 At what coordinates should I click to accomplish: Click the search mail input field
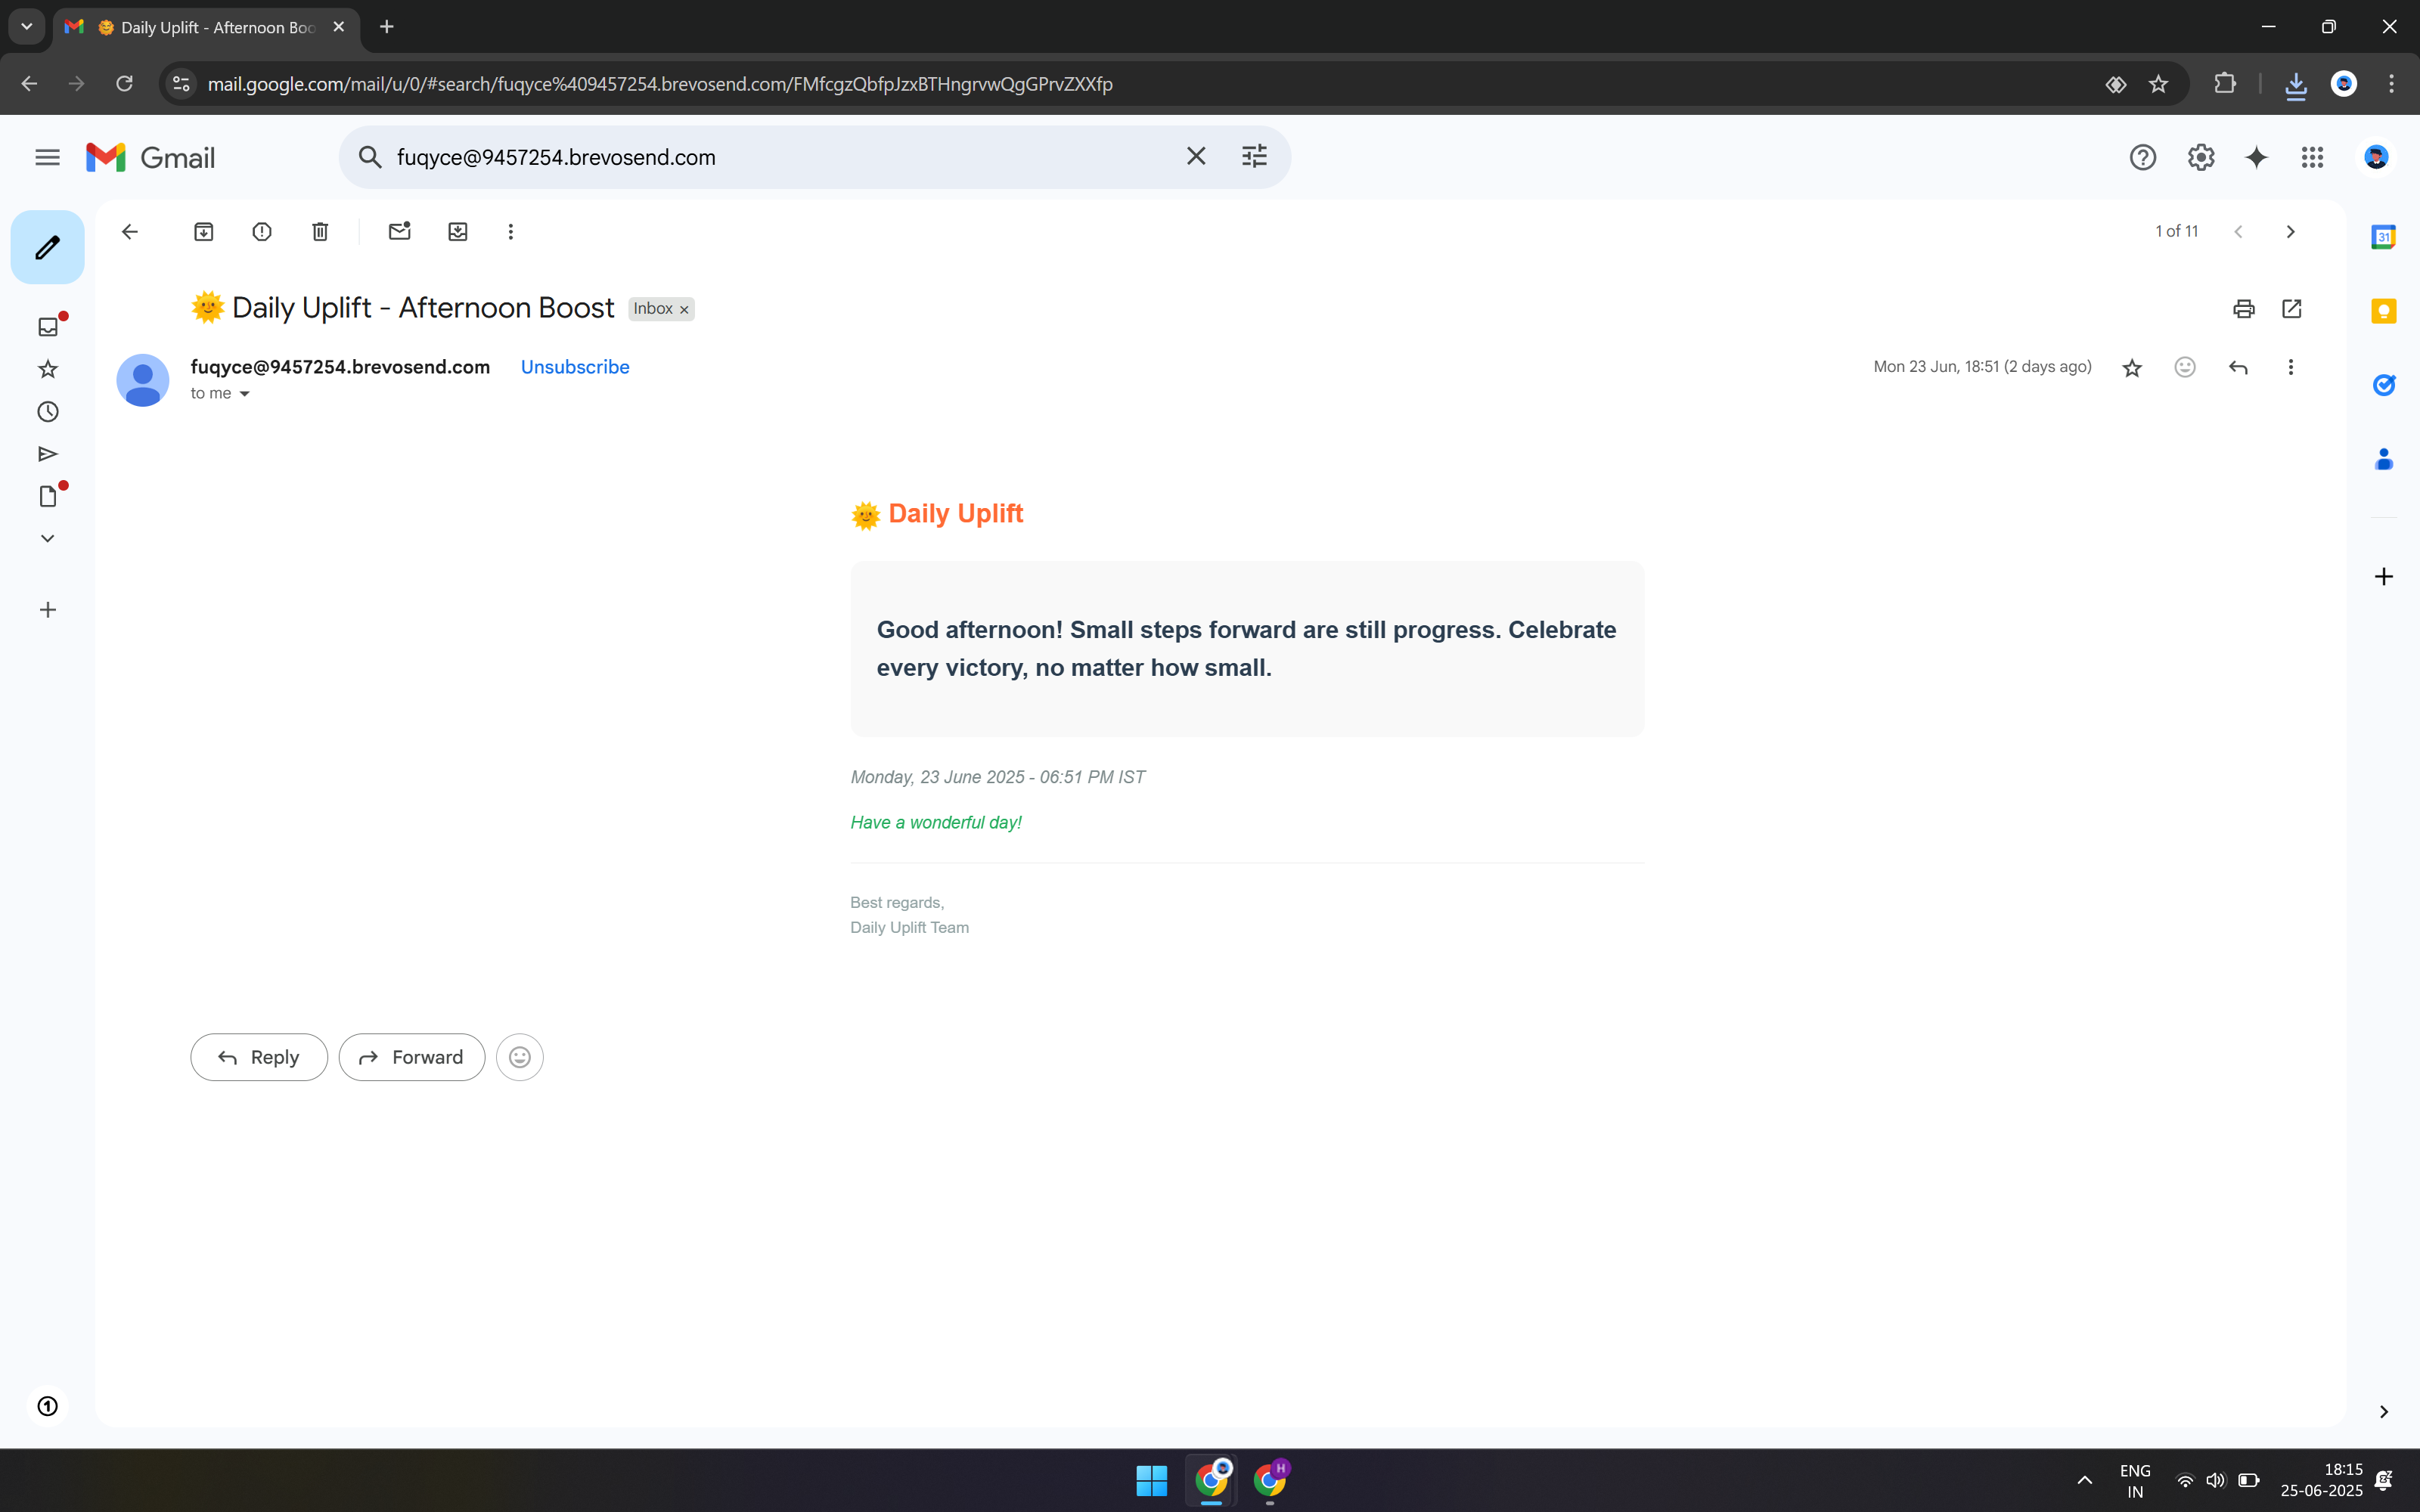(780, 157)
